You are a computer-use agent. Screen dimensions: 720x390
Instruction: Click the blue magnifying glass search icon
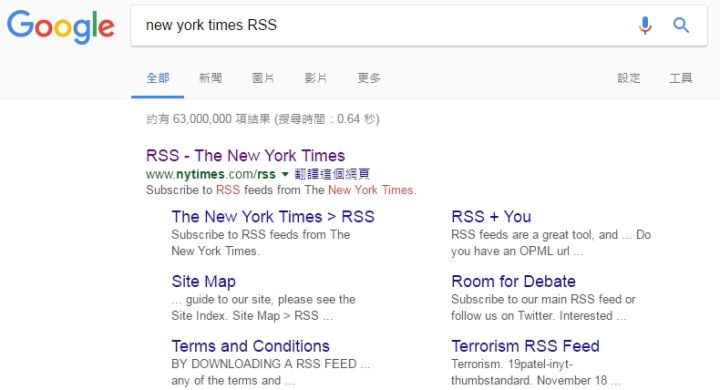coord(681,25)
